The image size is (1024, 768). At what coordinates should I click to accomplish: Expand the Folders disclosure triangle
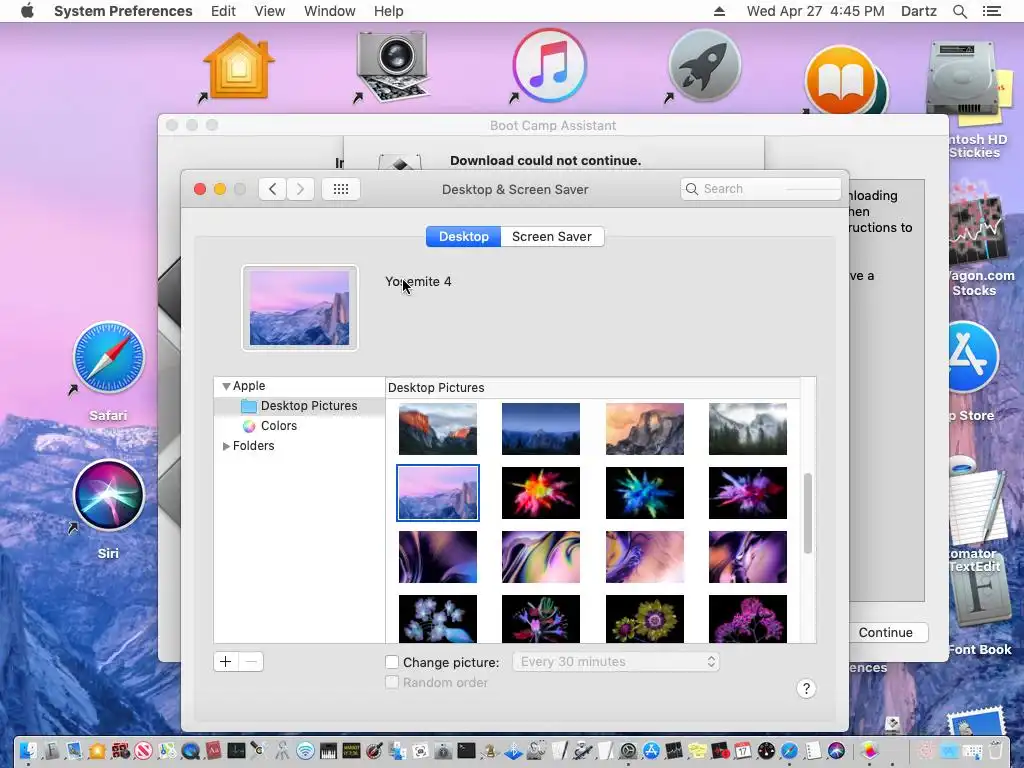click(x=226, y=446)
